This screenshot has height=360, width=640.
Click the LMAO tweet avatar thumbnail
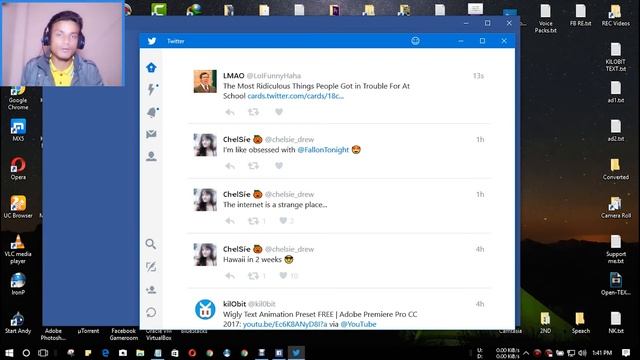pyautogui.click(x=205, y=81)
